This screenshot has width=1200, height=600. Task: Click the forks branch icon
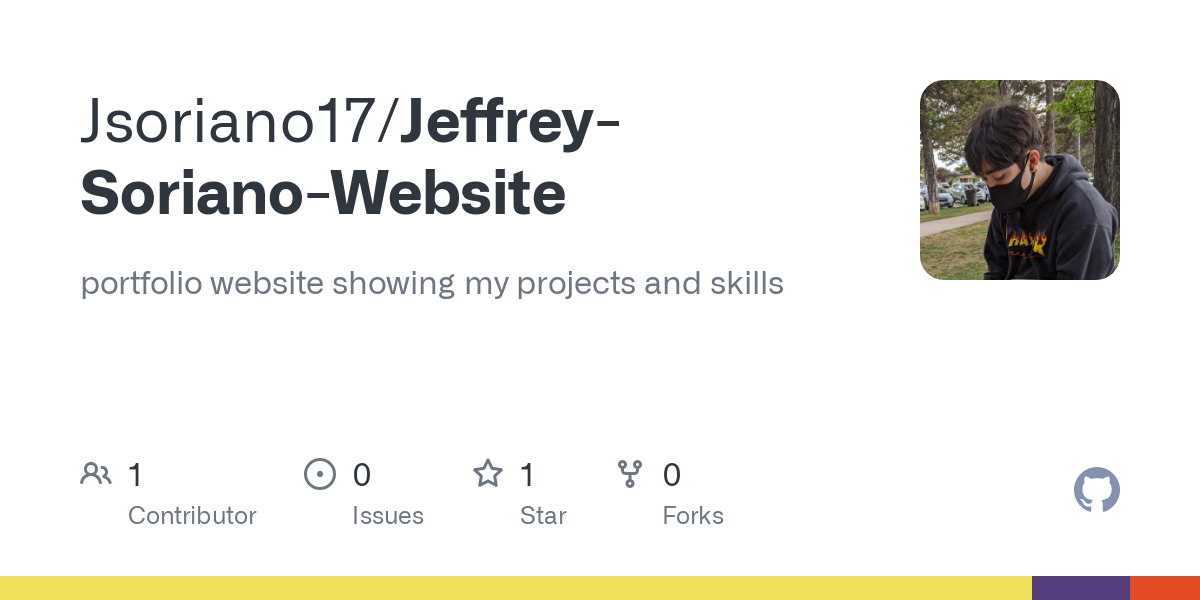click(x=630, y=474)
